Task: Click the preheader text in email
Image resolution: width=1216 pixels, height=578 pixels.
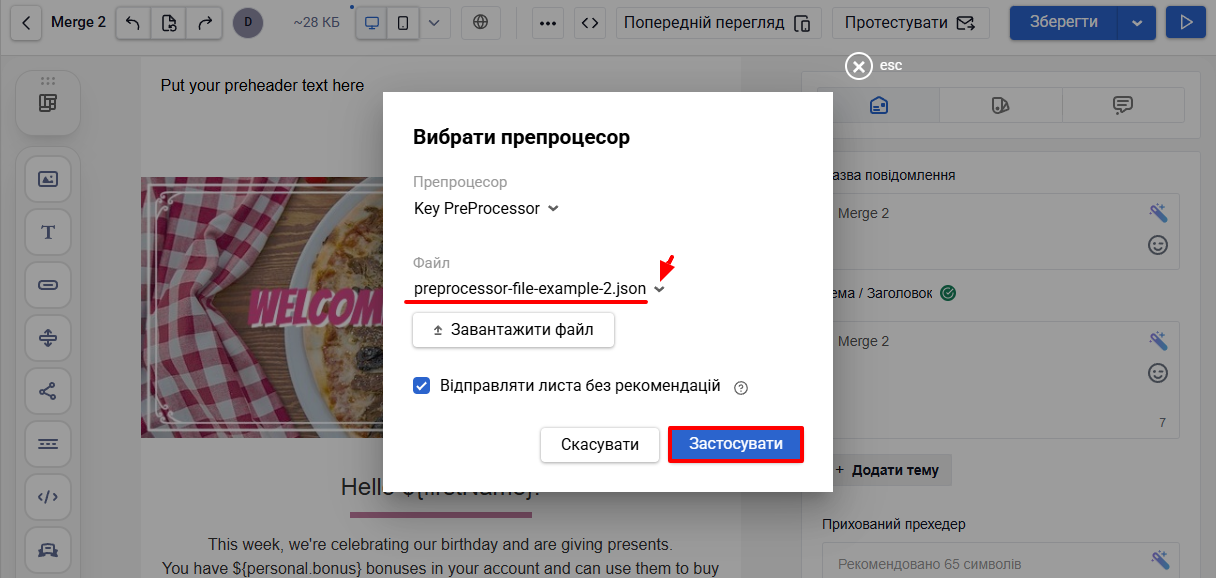Action: pyautogui.click(x=262, y=86)
